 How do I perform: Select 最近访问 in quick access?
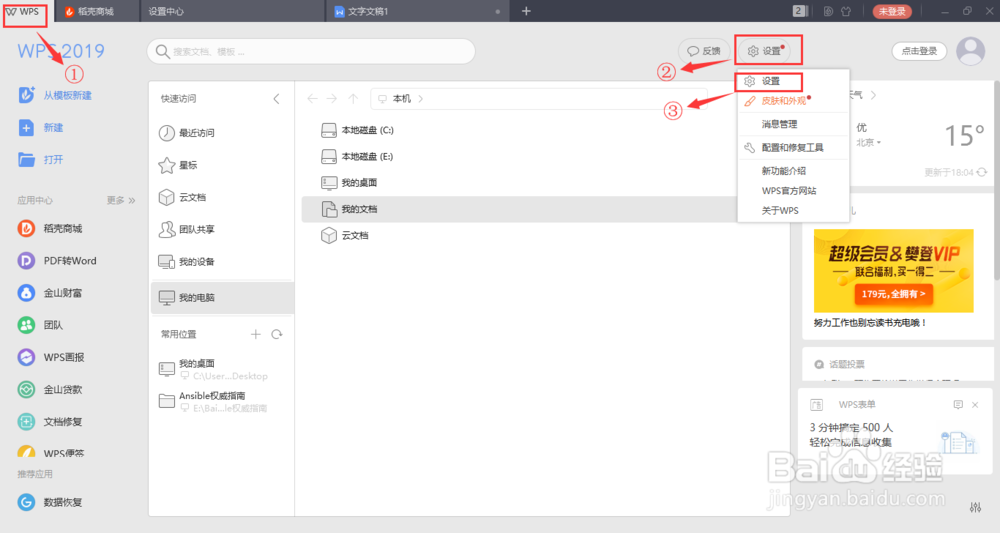(186, 133)
